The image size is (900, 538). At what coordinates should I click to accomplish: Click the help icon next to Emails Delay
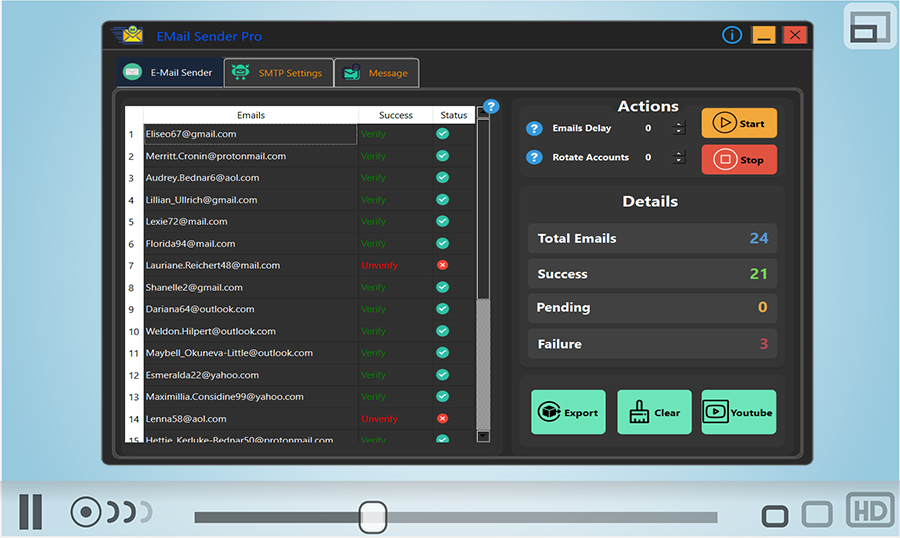(534, 128)
